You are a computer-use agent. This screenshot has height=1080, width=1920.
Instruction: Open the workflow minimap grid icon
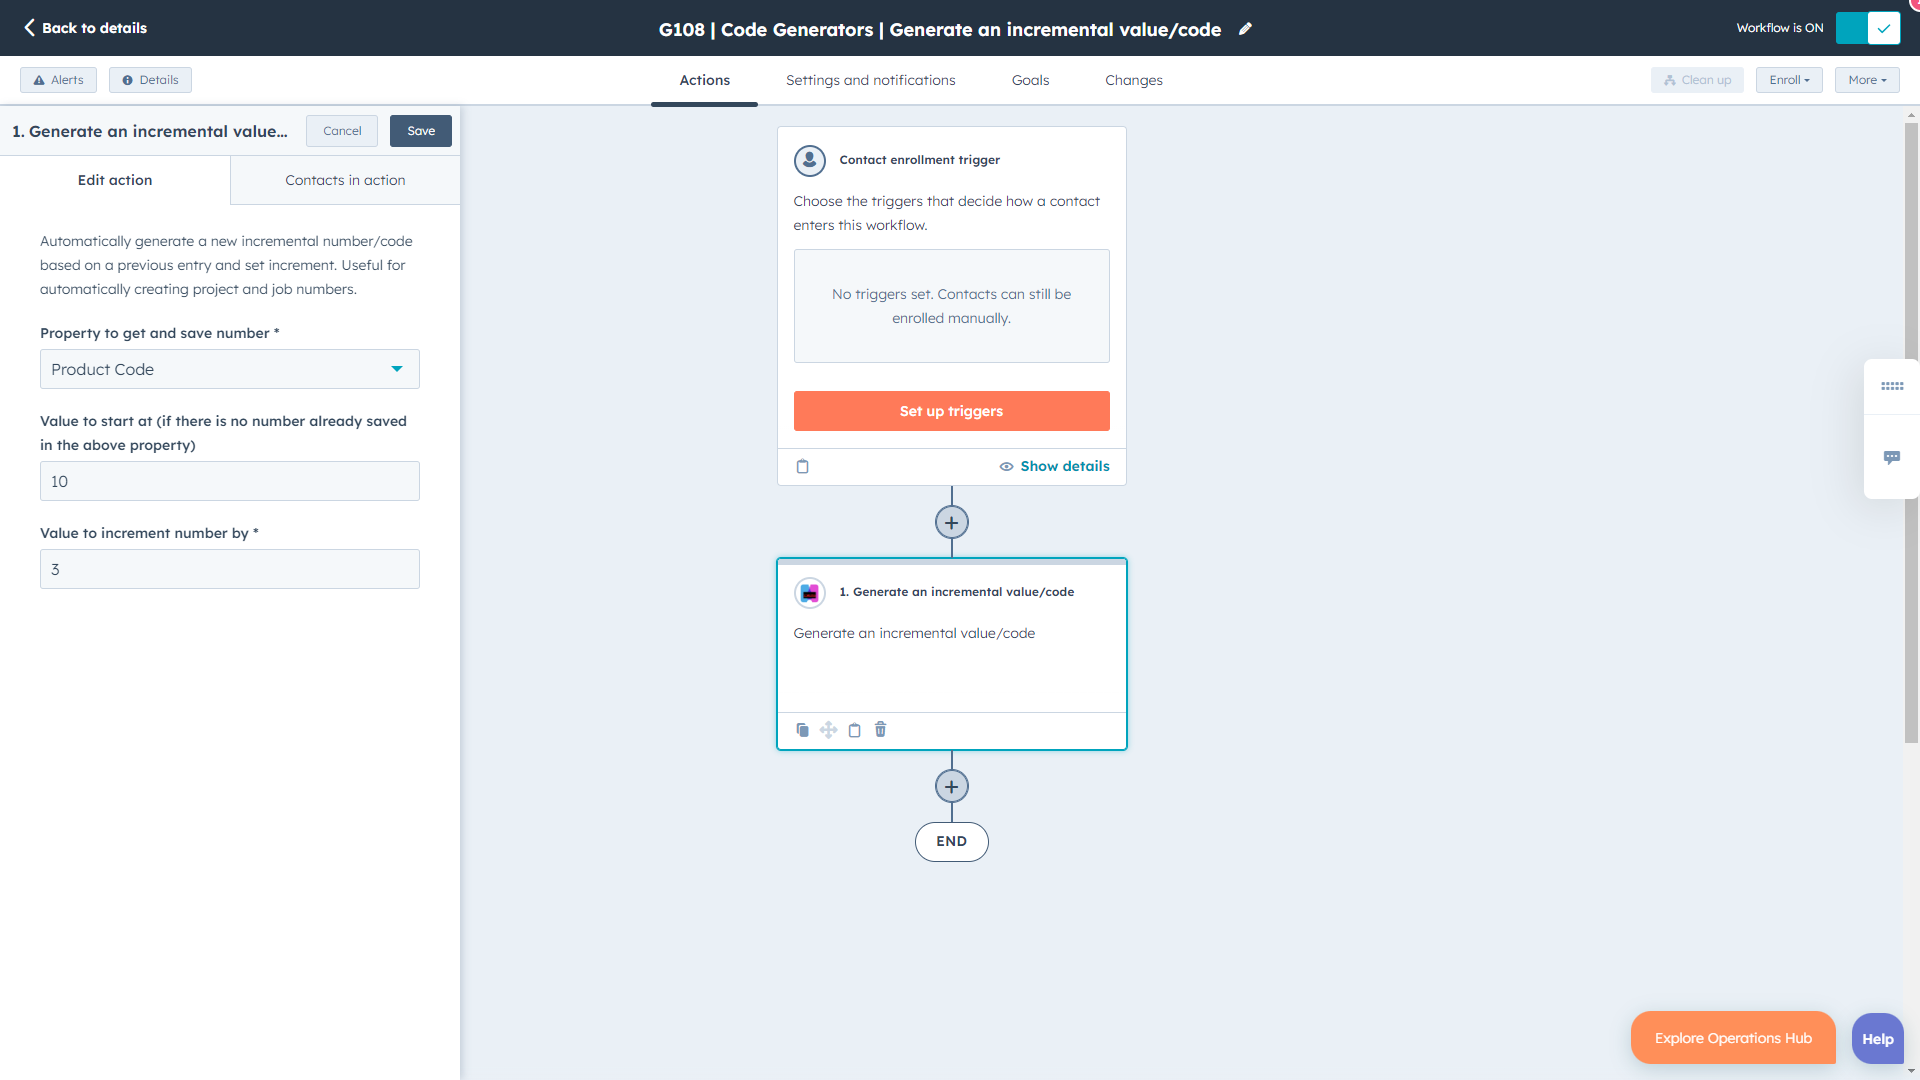1893,387
